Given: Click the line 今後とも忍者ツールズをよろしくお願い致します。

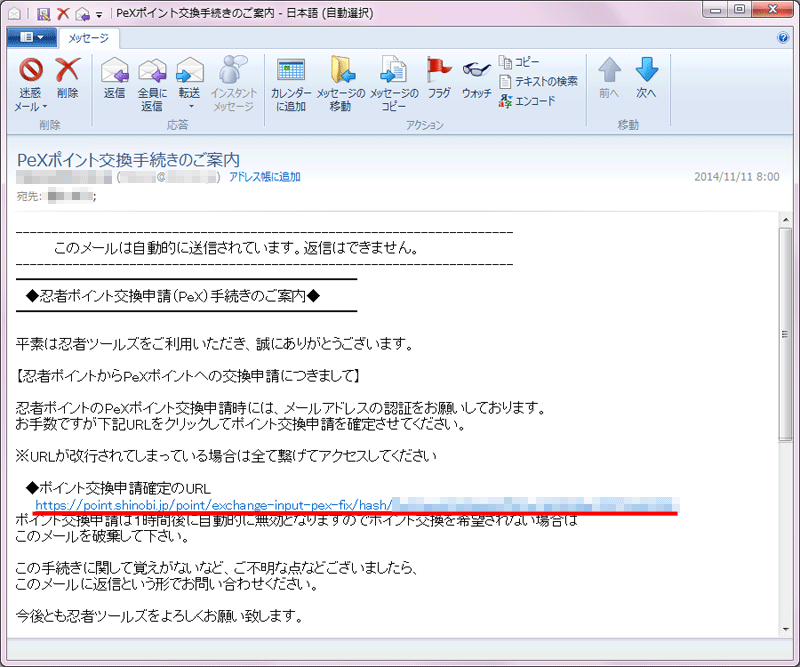Looking at the screenshot, I should coord(159,616).
